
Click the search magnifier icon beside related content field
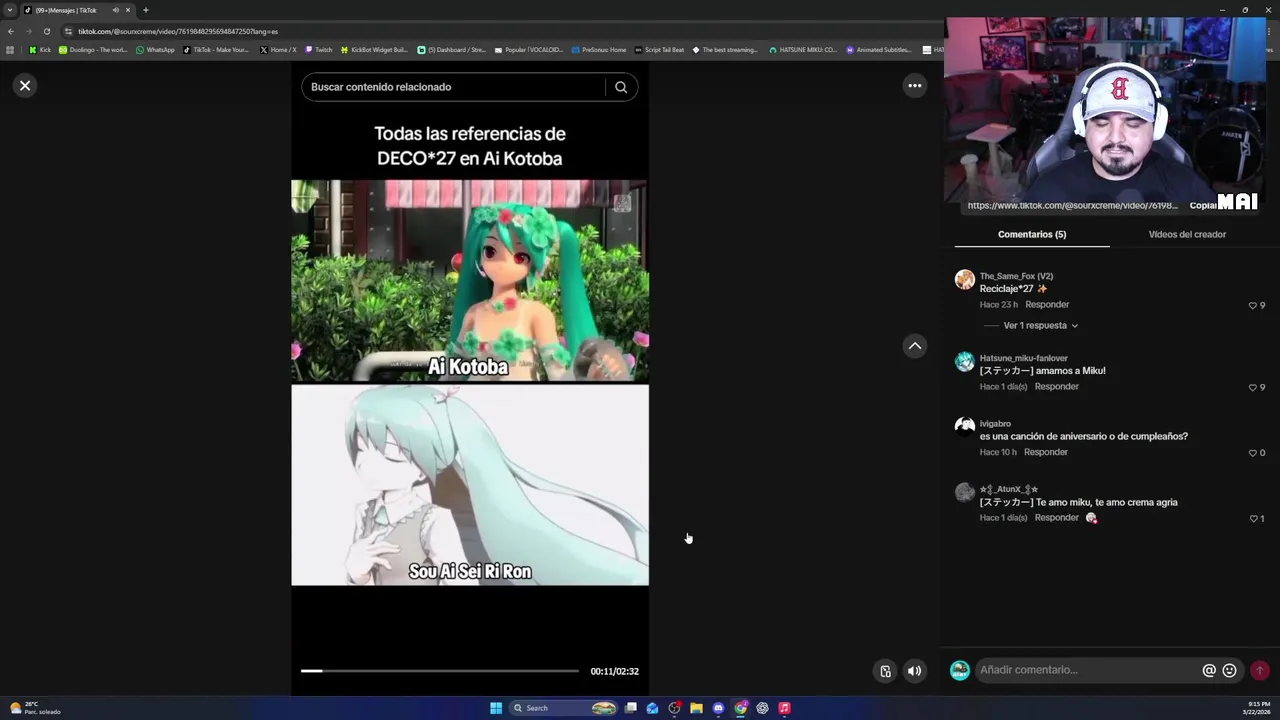621,87
